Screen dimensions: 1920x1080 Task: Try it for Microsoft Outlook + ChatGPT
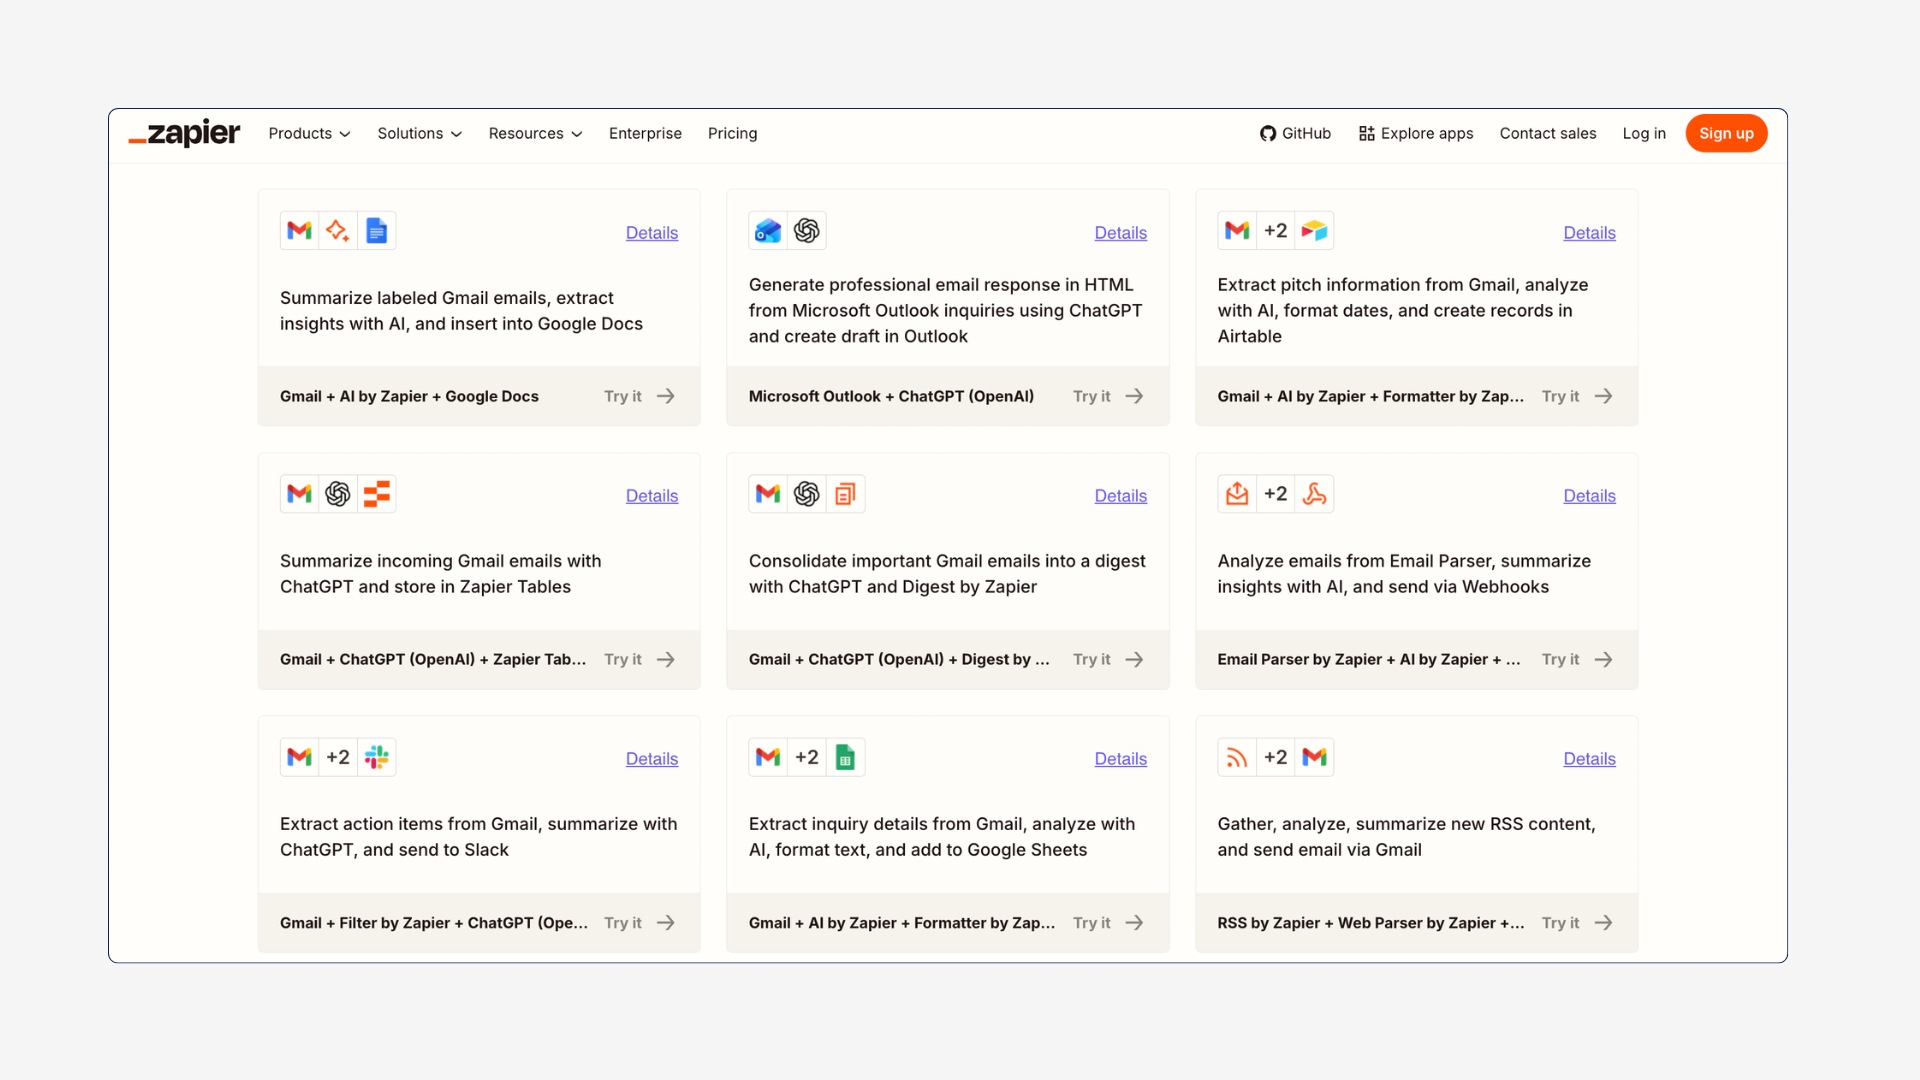[x=1108, y=396]
